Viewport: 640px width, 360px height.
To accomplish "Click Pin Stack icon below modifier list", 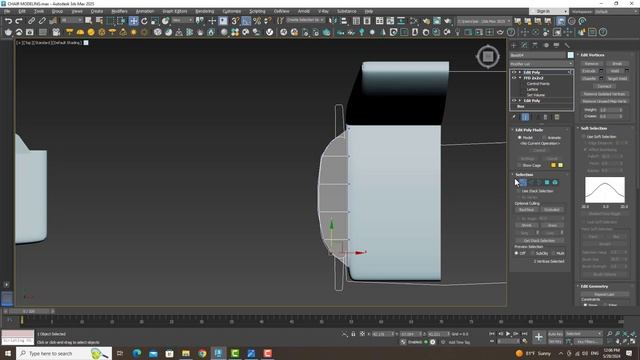I will coord(514,117).
